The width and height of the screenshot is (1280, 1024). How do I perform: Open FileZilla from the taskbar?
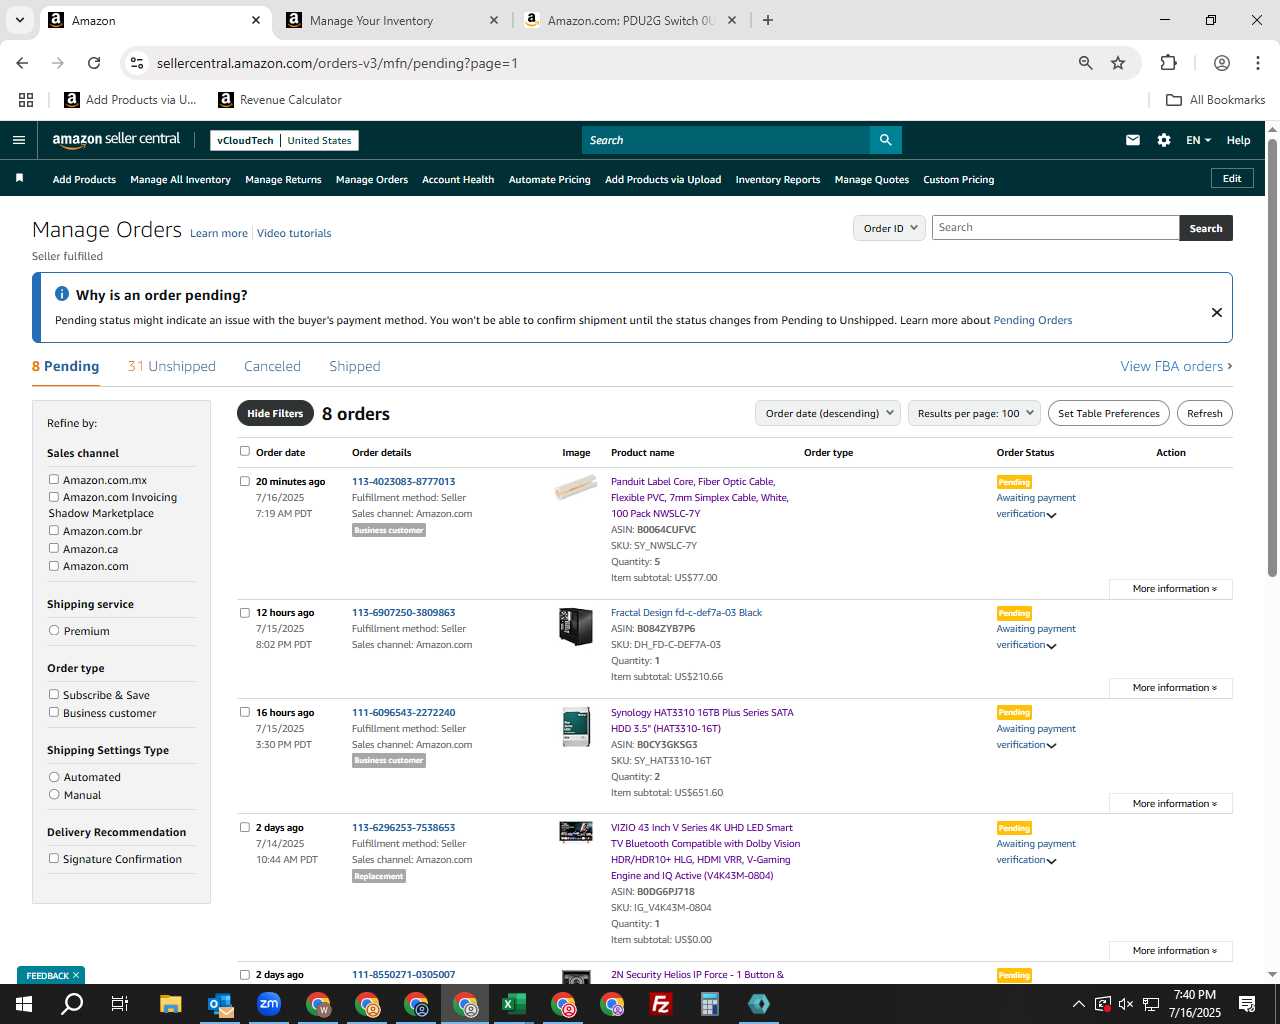pyautogui.click(x=661, y=1004)
